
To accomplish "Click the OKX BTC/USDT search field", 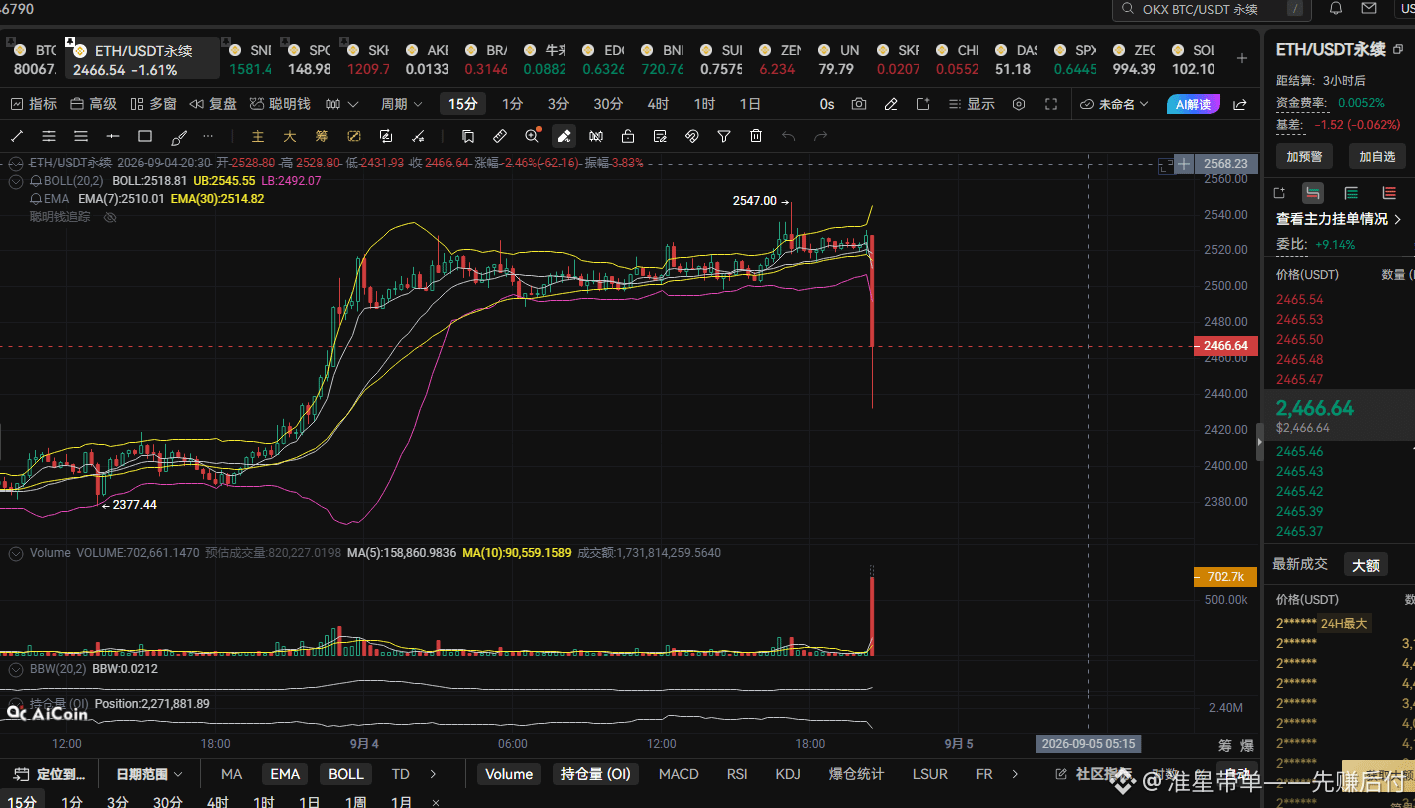I will (x=1212, y=9).
